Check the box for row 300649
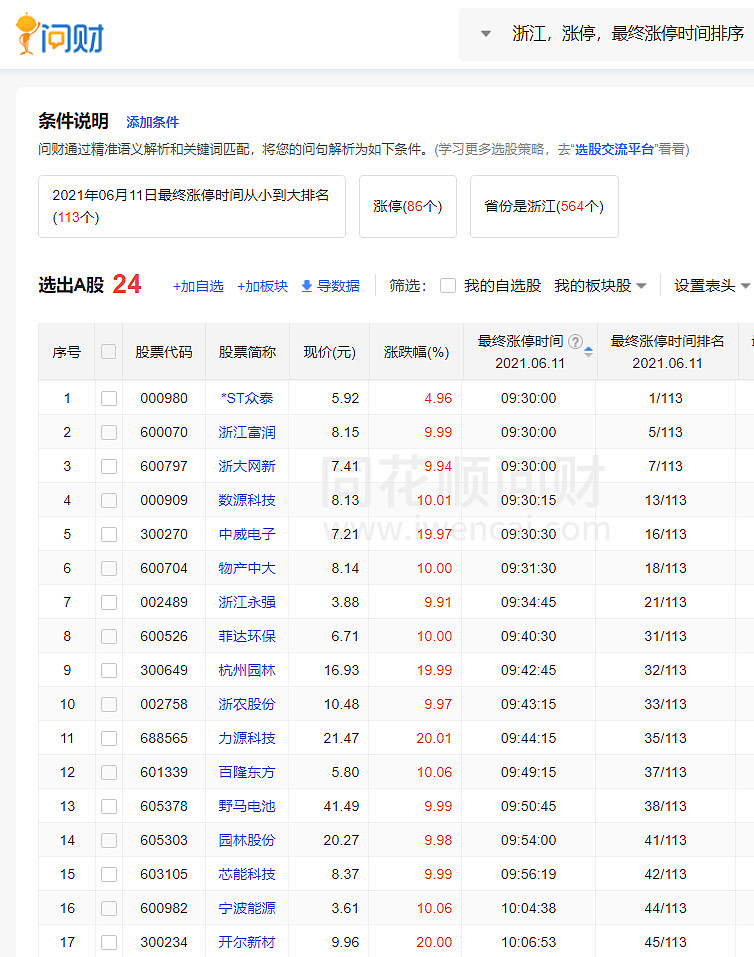Screen dimensions: 754x957 109,670
